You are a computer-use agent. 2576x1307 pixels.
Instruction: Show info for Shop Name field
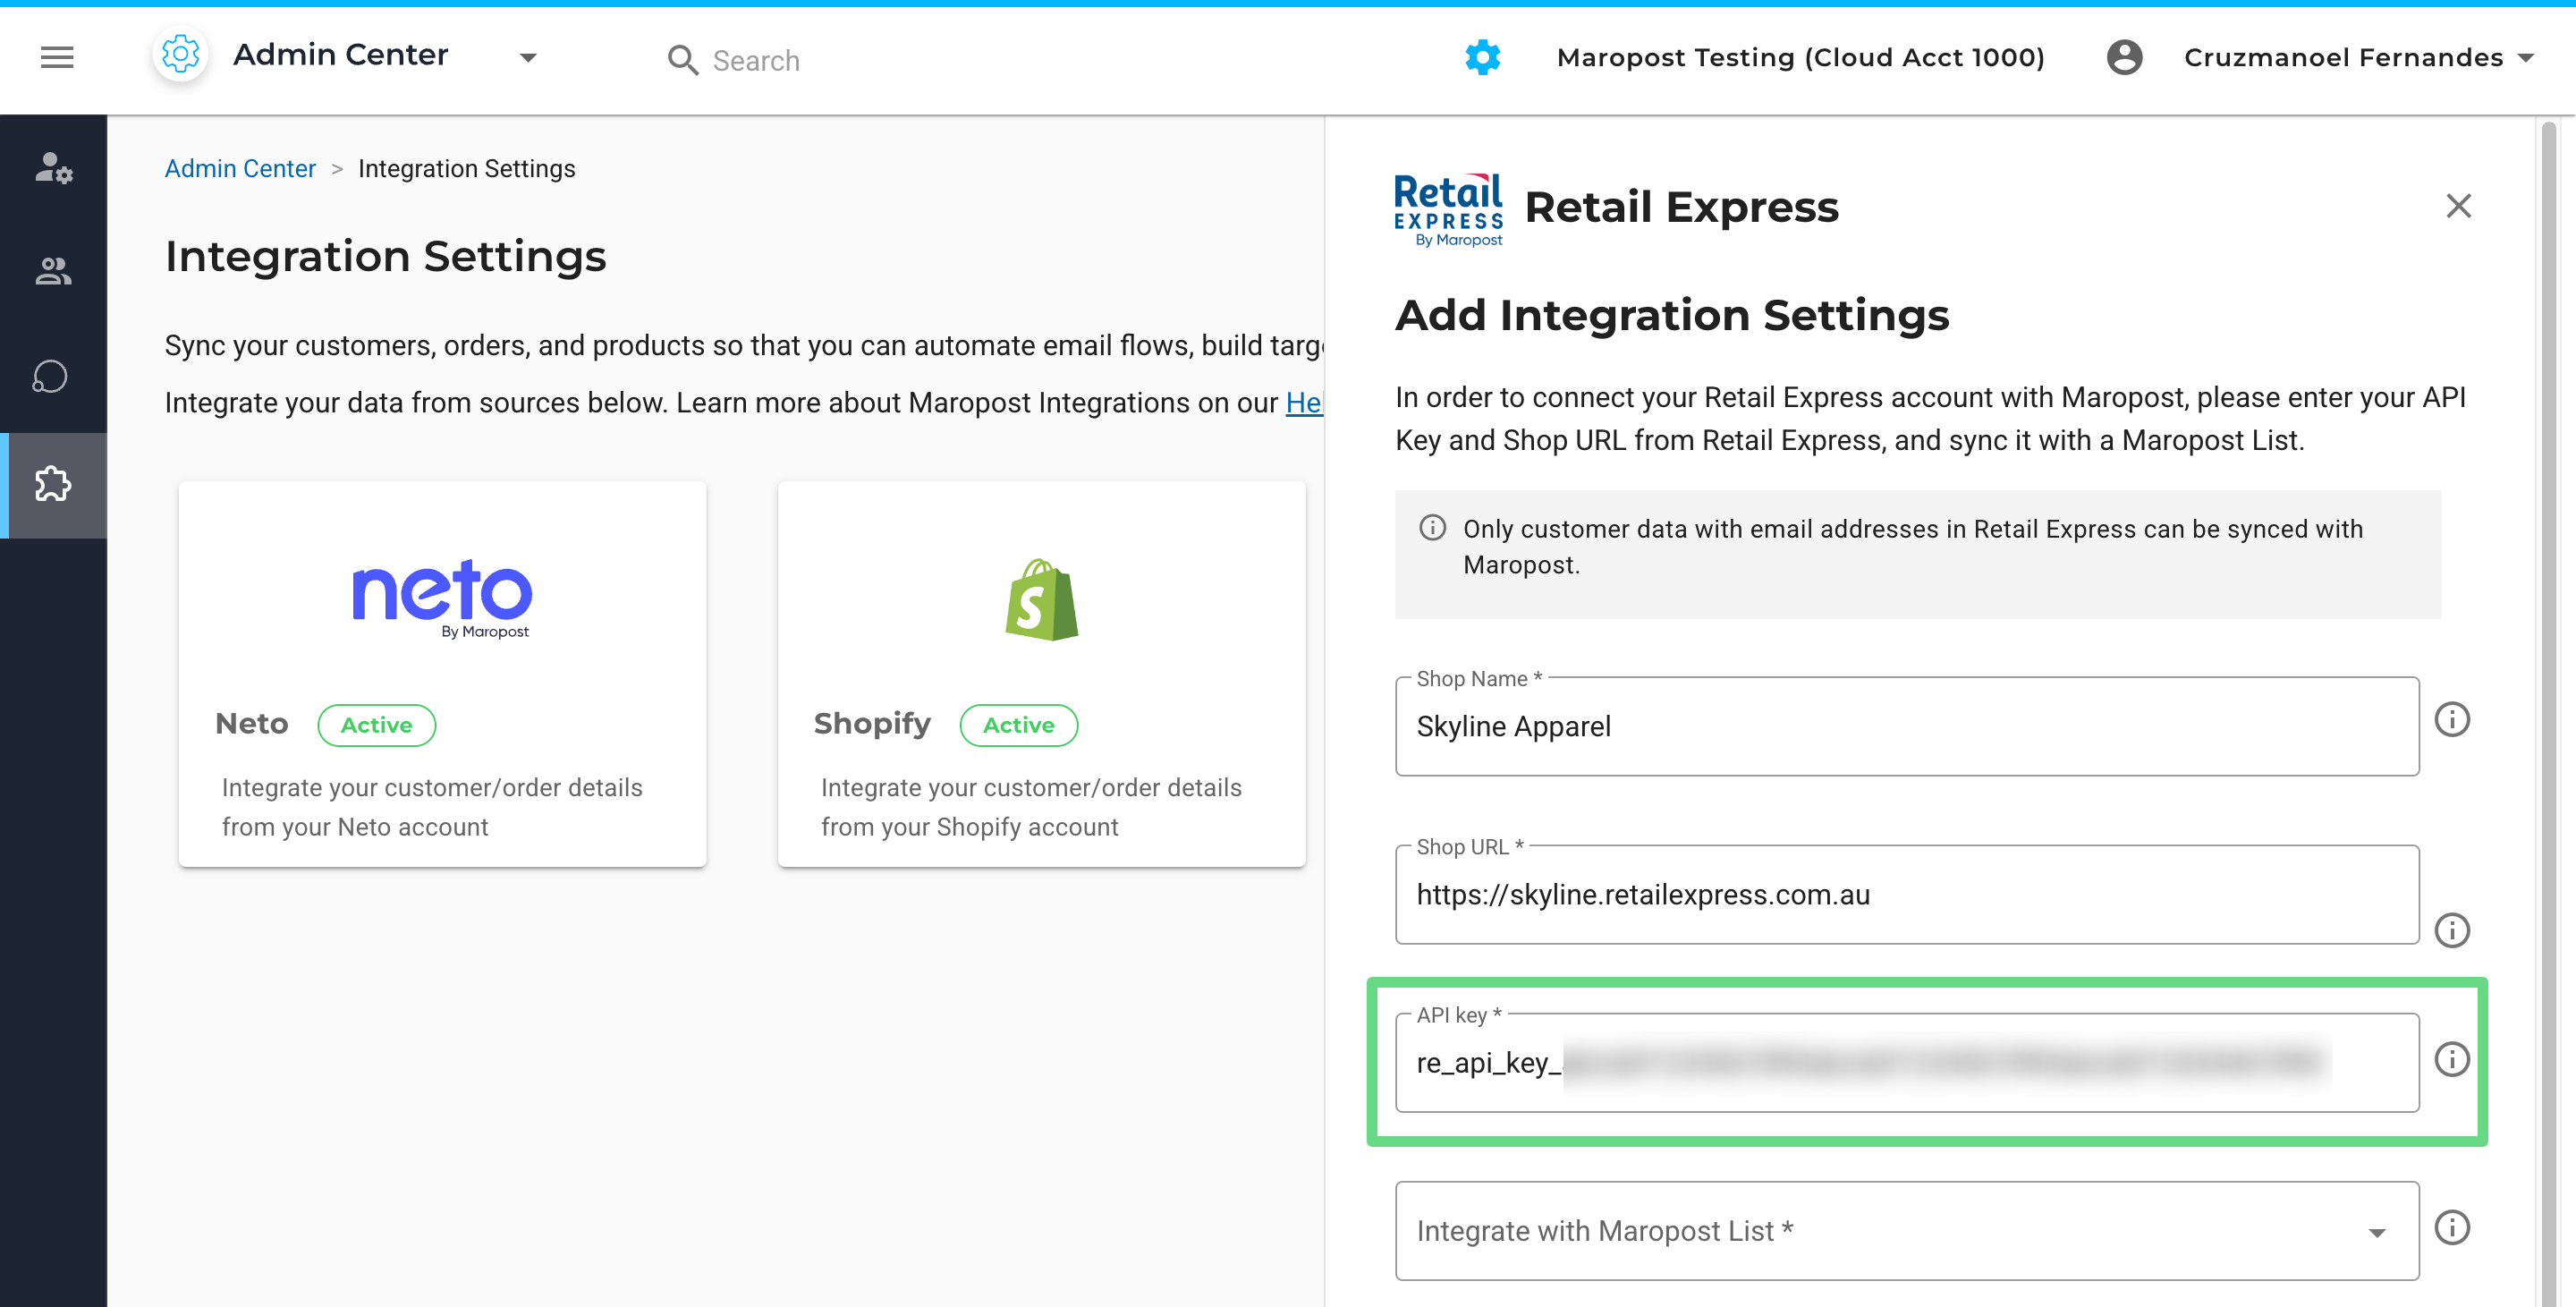click(x=2451, y=719)
